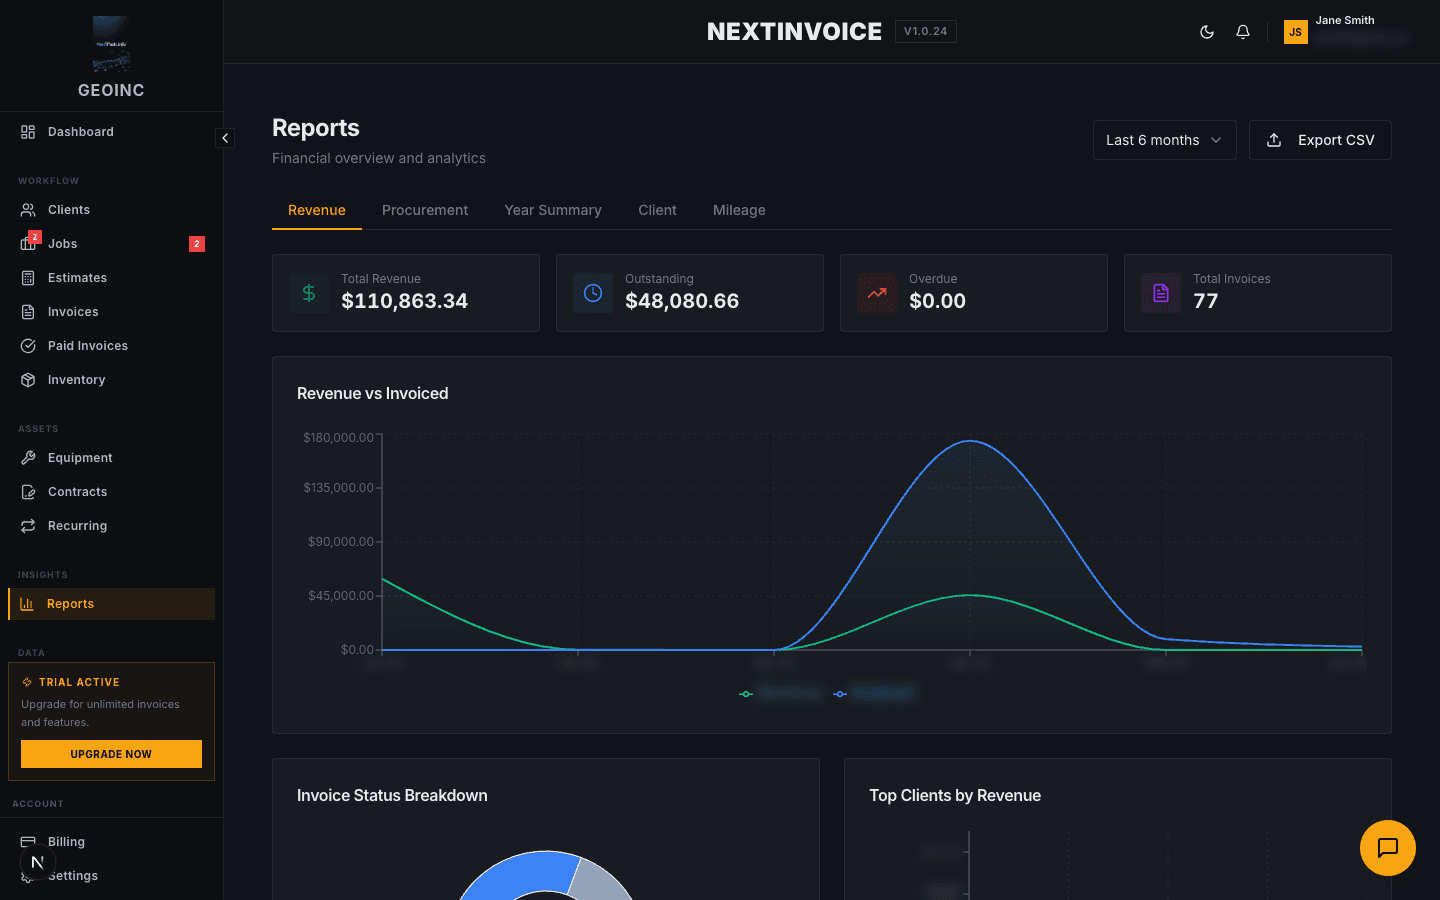Toggle dark mode with the moon icon
This screenshot has width=1440, height=900.
[1207, 32]
